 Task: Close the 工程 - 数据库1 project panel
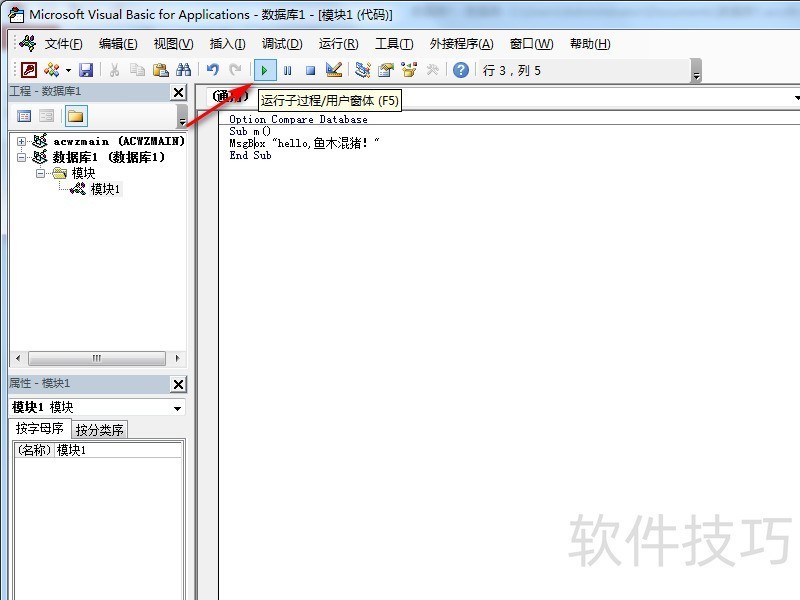178,92
